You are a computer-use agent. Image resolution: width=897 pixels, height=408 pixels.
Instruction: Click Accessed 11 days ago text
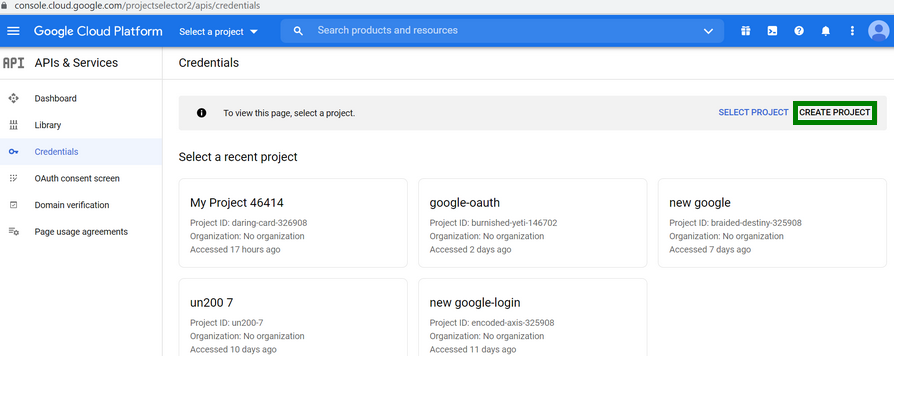[473, 349]
